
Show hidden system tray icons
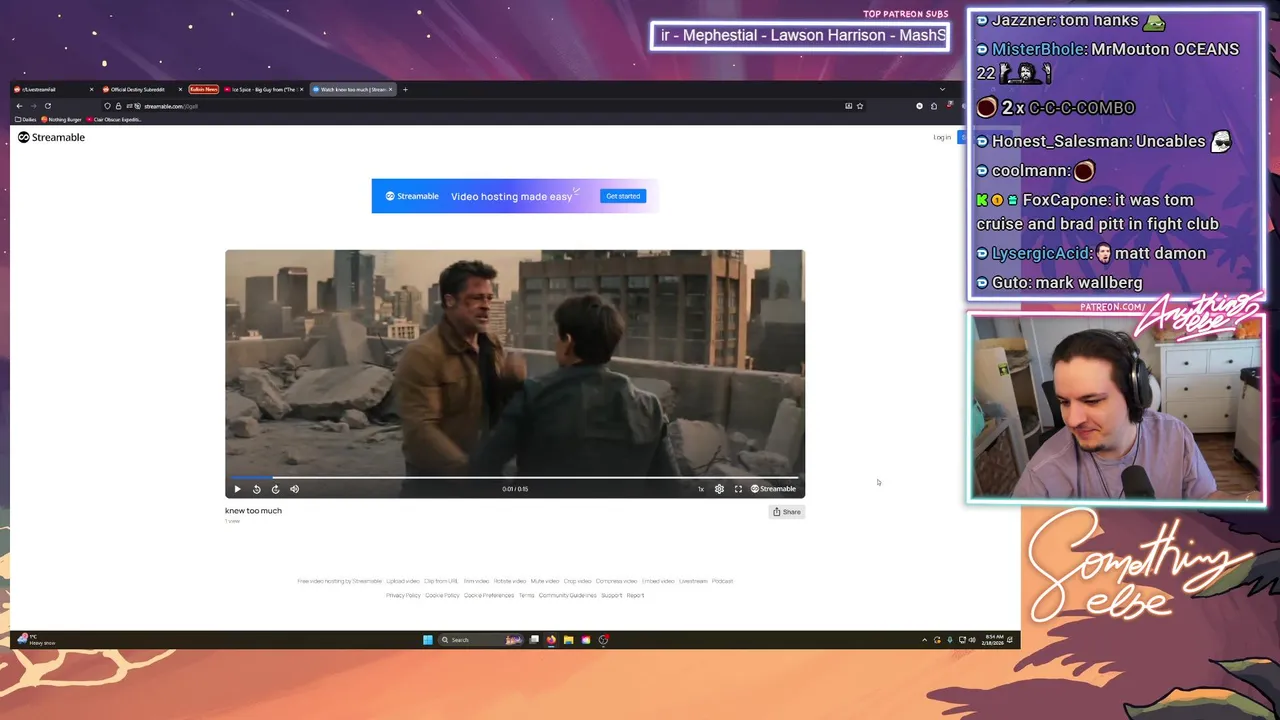point(924,640)
